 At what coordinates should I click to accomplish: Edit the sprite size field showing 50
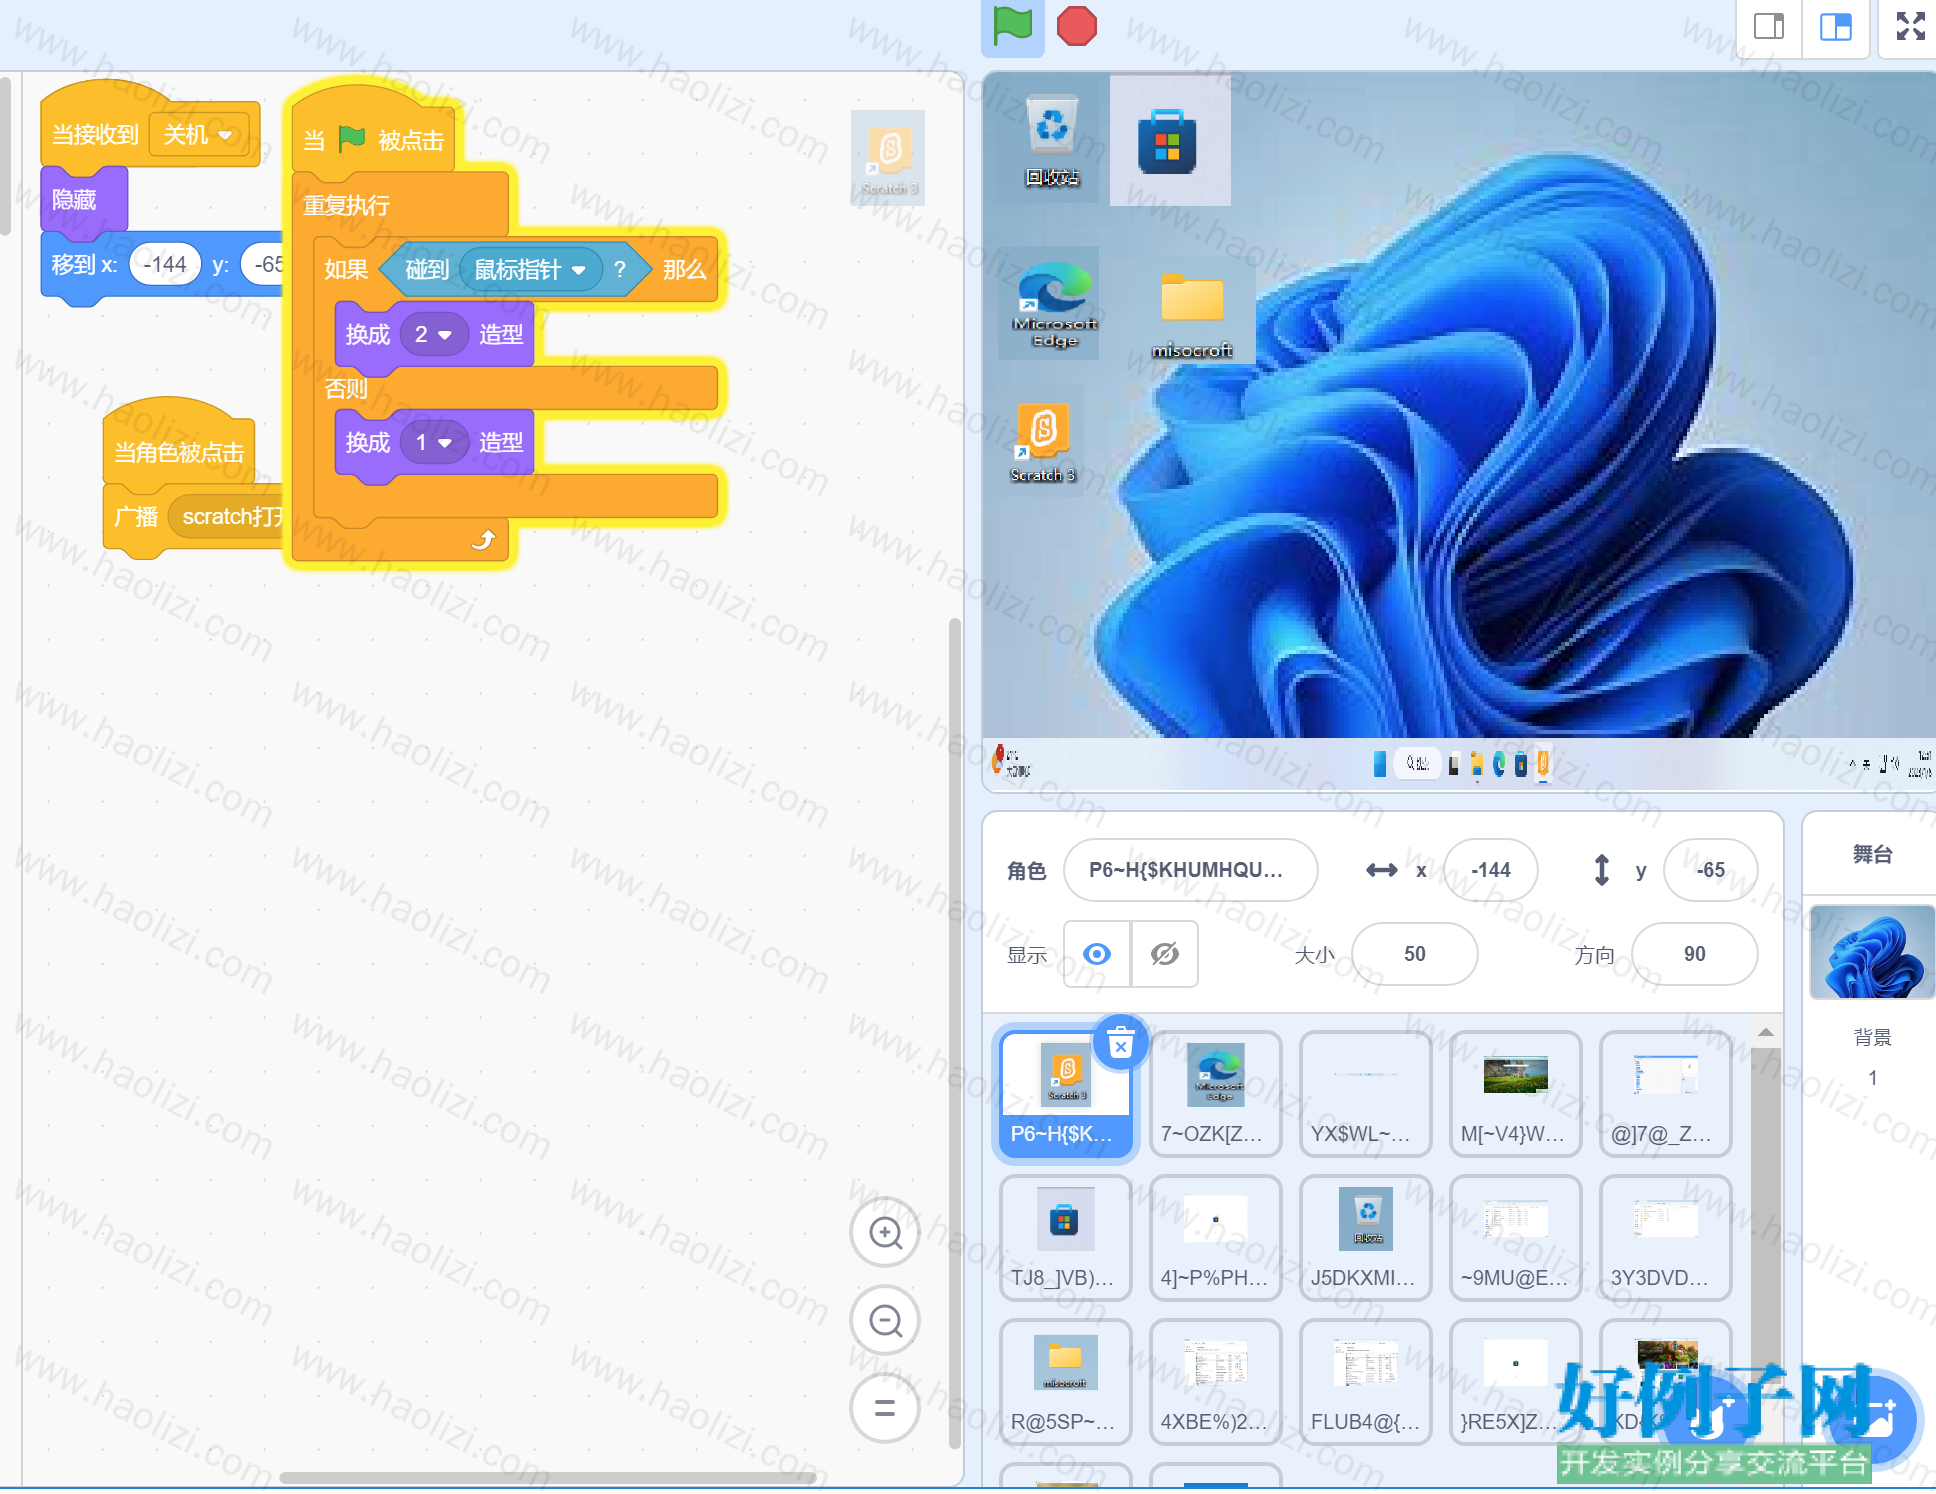pos(1414,954)
